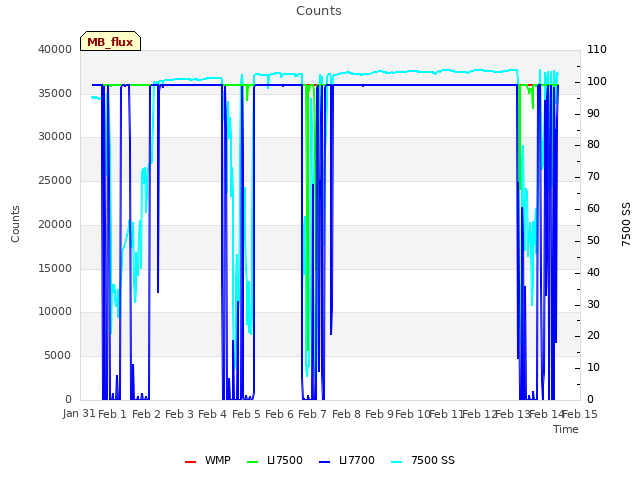Click the 90 tick on right axis
640x480 pixels.
click(593, 113)
